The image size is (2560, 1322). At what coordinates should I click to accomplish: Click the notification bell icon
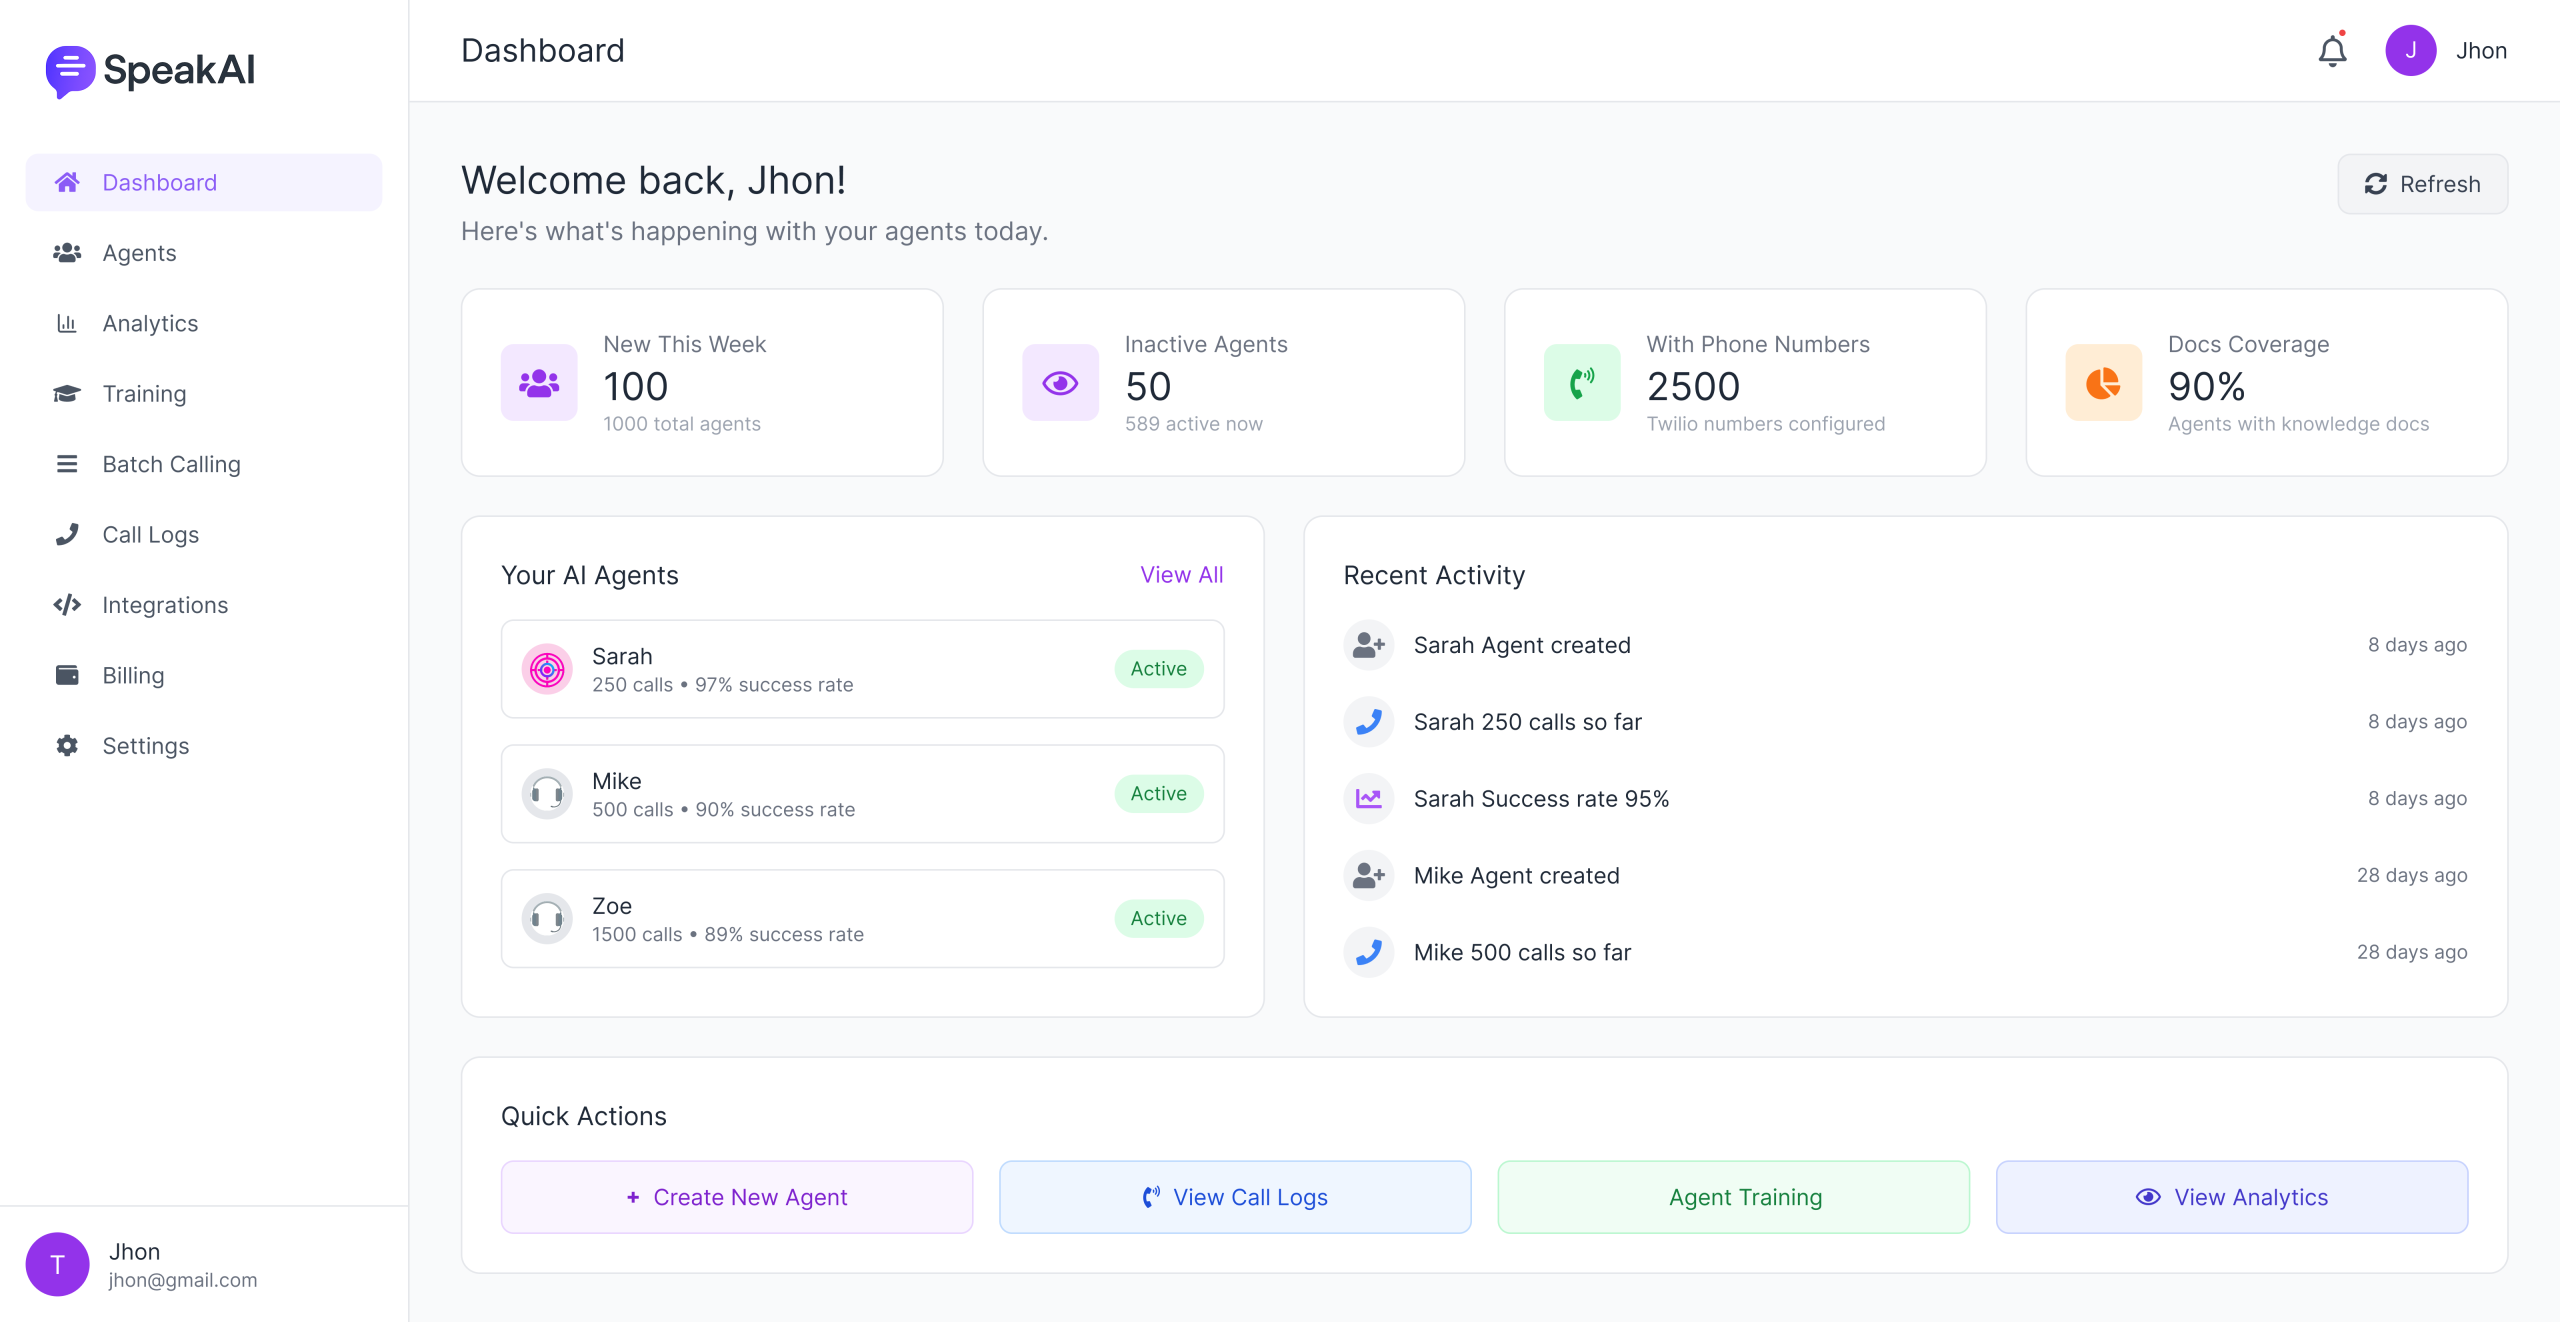(x=2332, y=51)
